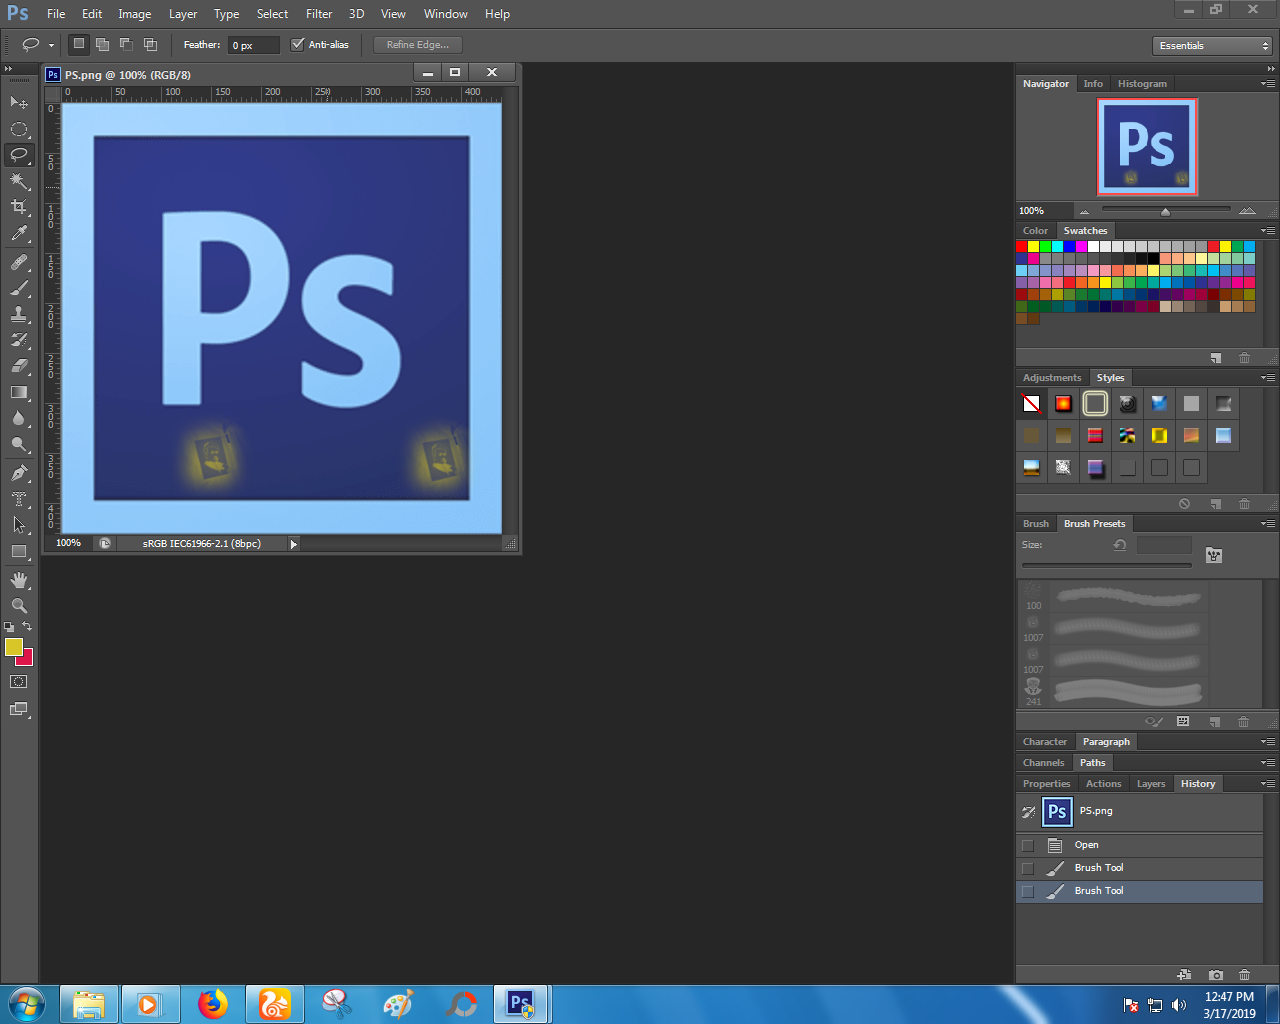The height and width of the screenshot is (1024, 1280).
Task: Select the Elliptical Marquee tool
Action: click(19, 129)
